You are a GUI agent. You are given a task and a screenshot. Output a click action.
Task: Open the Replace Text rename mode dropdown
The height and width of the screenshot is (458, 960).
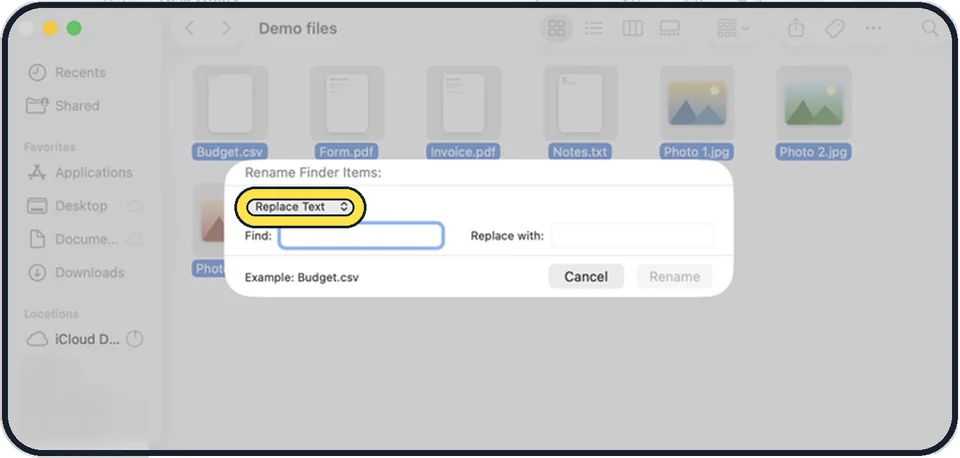(300, 207)
